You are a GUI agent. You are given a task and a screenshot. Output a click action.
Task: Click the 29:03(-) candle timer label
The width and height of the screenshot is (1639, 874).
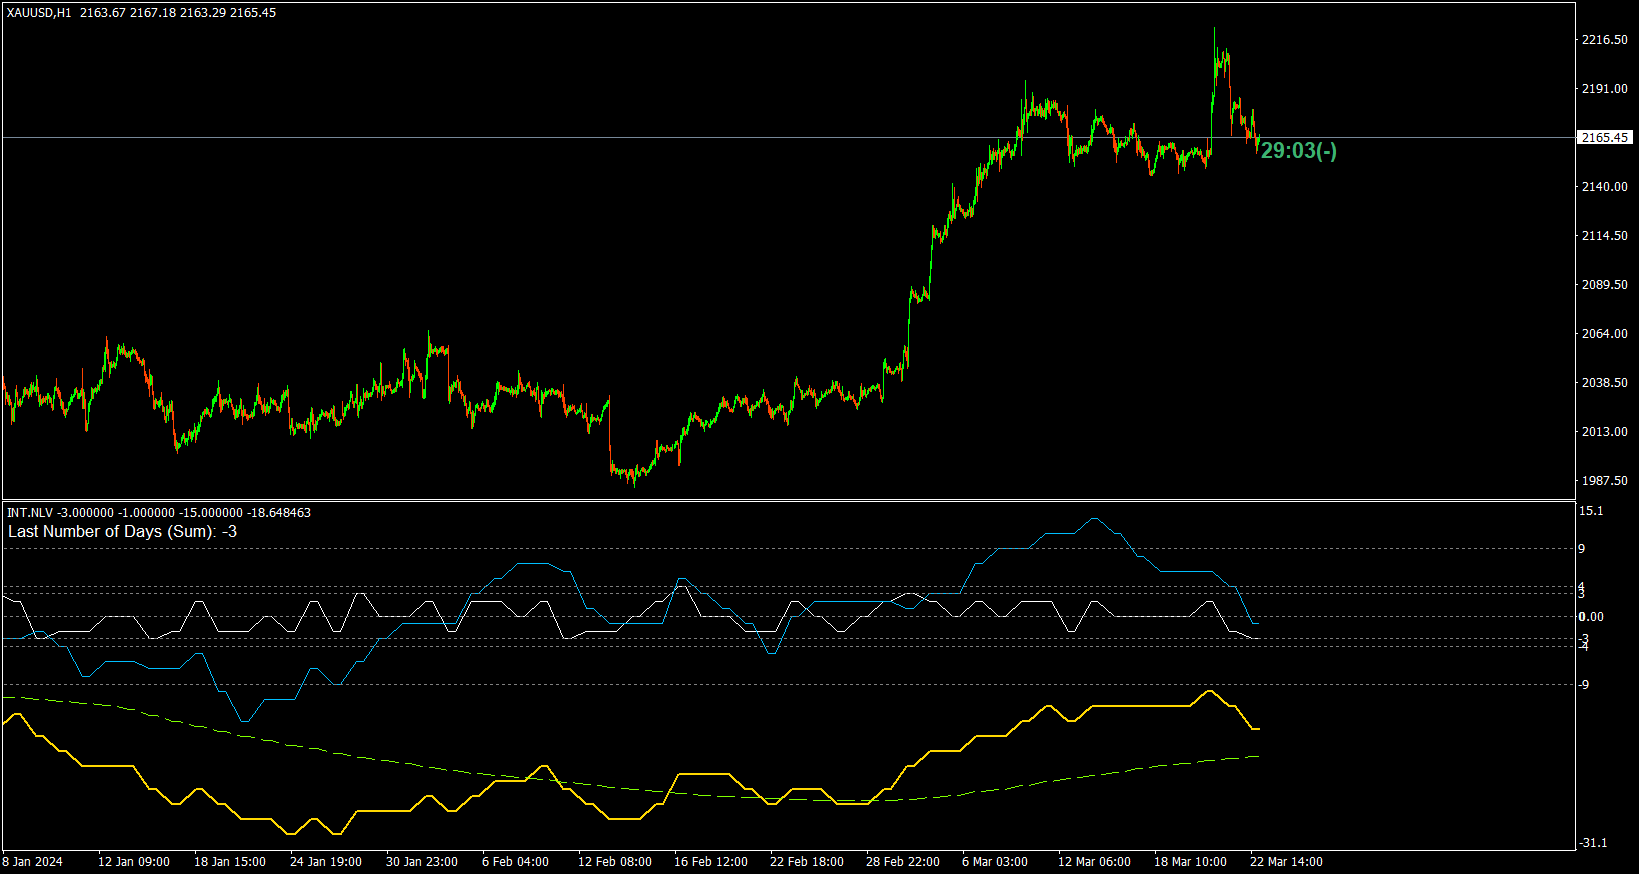pyautogui.click(x=1298, y=151)
